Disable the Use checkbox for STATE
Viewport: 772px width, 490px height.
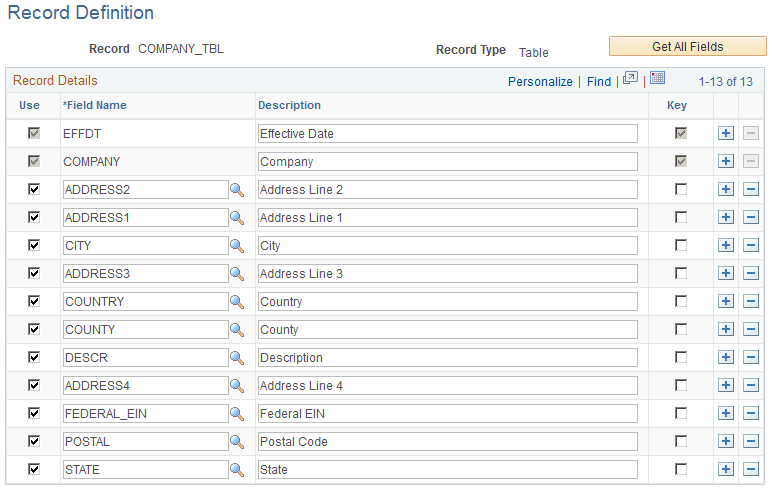coord(34,469)
